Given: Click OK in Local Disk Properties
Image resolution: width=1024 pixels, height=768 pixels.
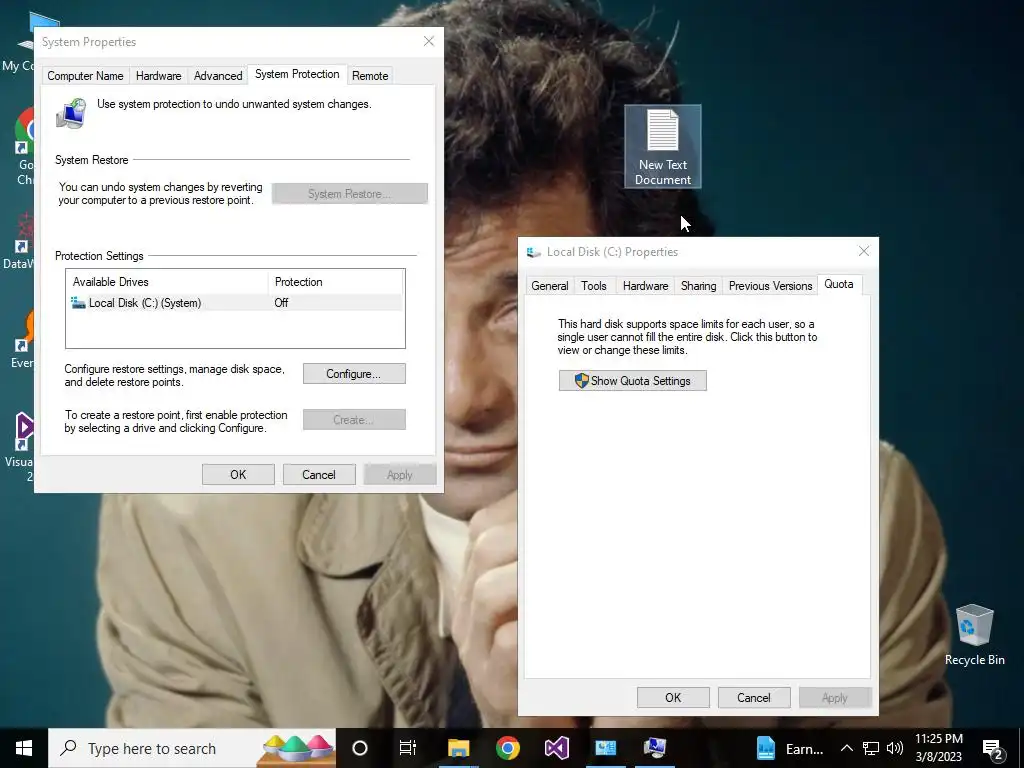Looking at the screenshot, I should coord(673,697).
